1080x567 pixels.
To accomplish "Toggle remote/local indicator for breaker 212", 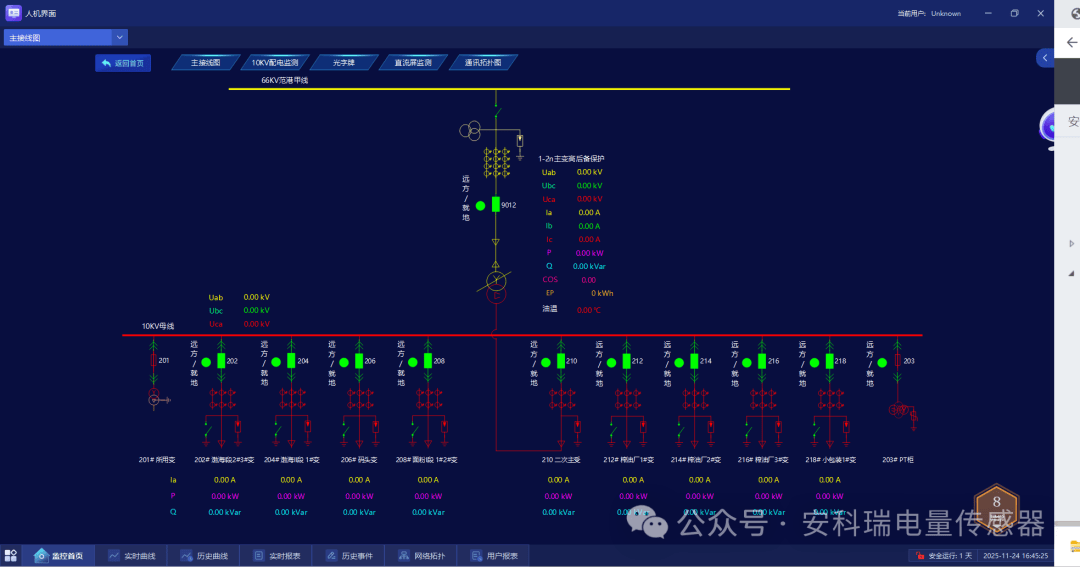I will point(611,362).
